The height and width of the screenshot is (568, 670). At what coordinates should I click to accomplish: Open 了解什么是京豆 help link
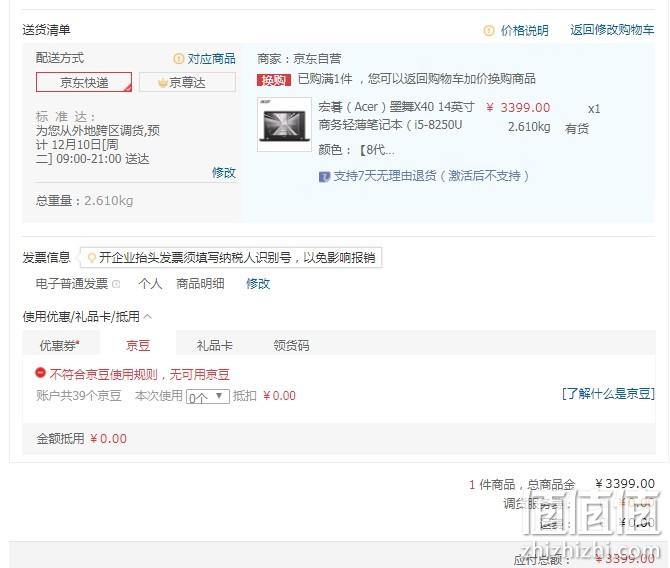pos(608,394)
